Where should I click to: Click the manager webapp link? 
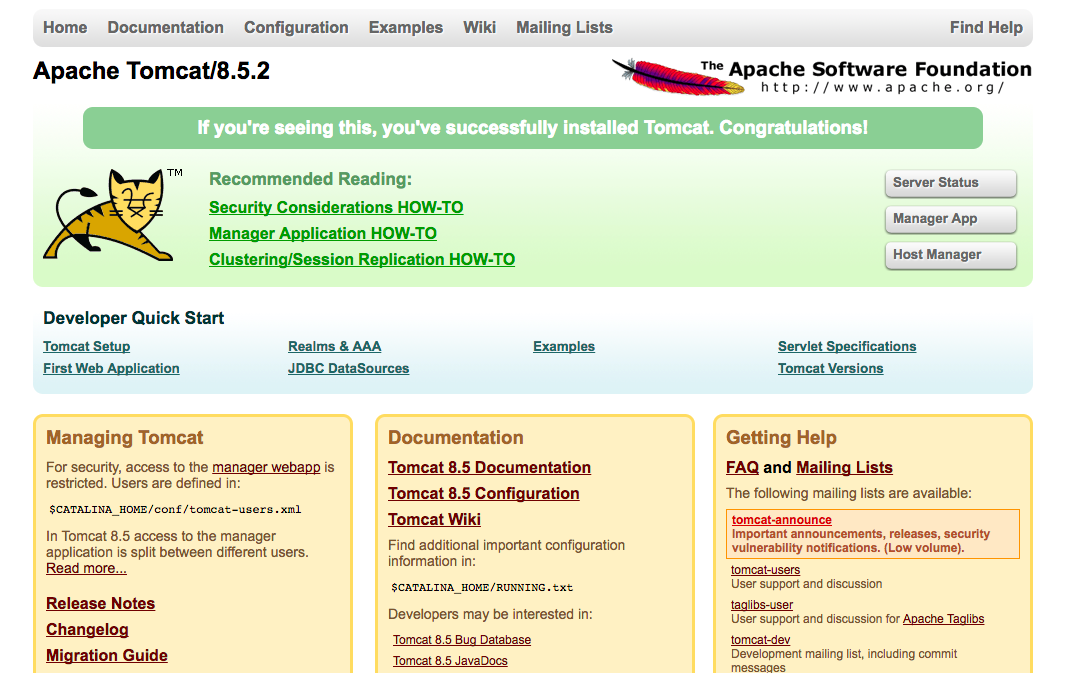click(266, 467)
